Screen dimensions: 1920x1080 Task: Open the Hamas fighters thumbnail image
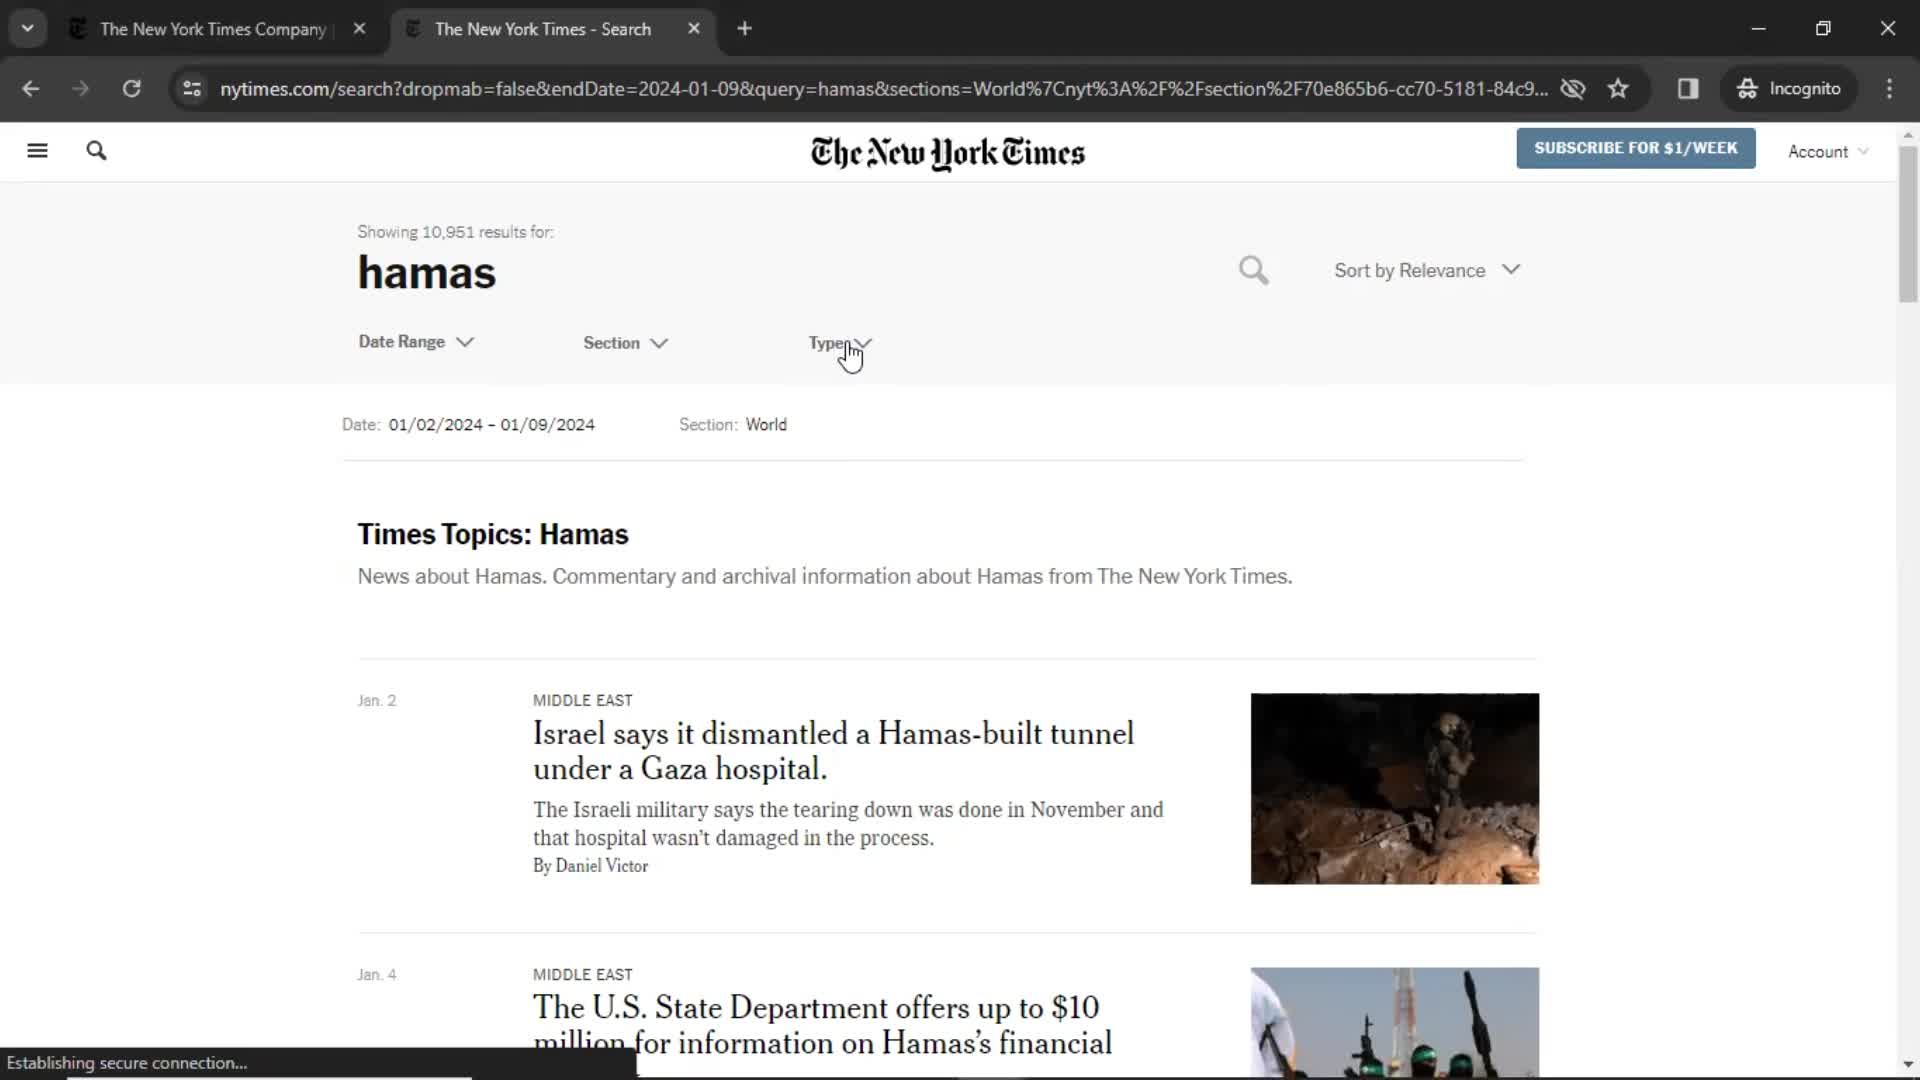tap(1394, 1022)
